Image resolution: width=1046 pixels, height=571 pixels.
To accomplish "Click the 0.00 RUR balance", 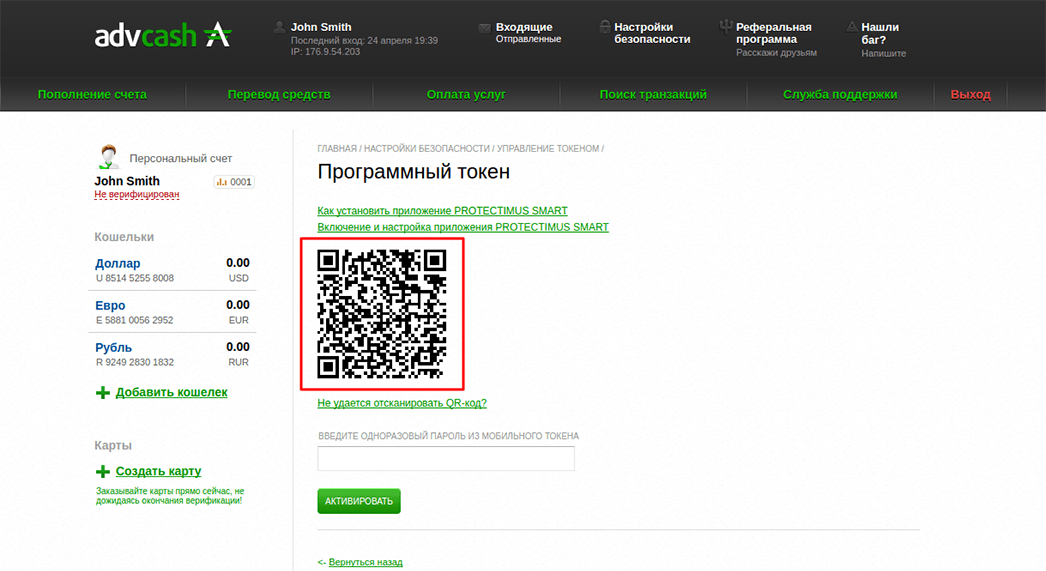I will [237, 347].
